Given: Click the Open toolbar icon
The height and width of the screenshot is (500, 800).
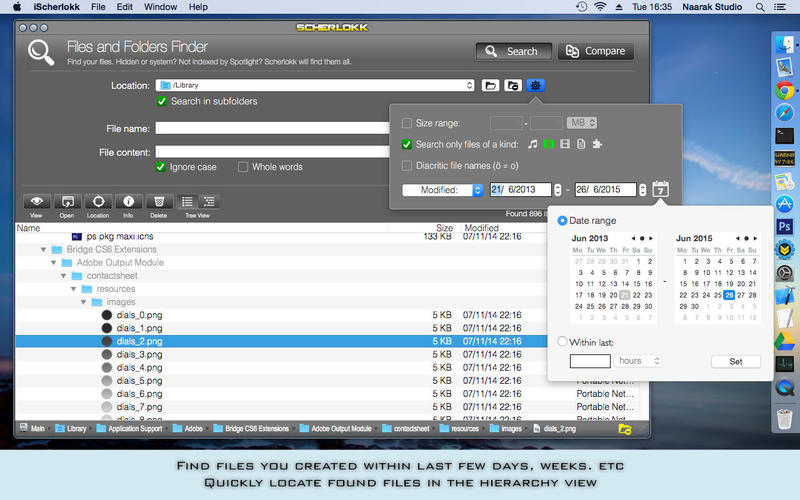Looking at the screenshot, I should [x=67, y=202].
